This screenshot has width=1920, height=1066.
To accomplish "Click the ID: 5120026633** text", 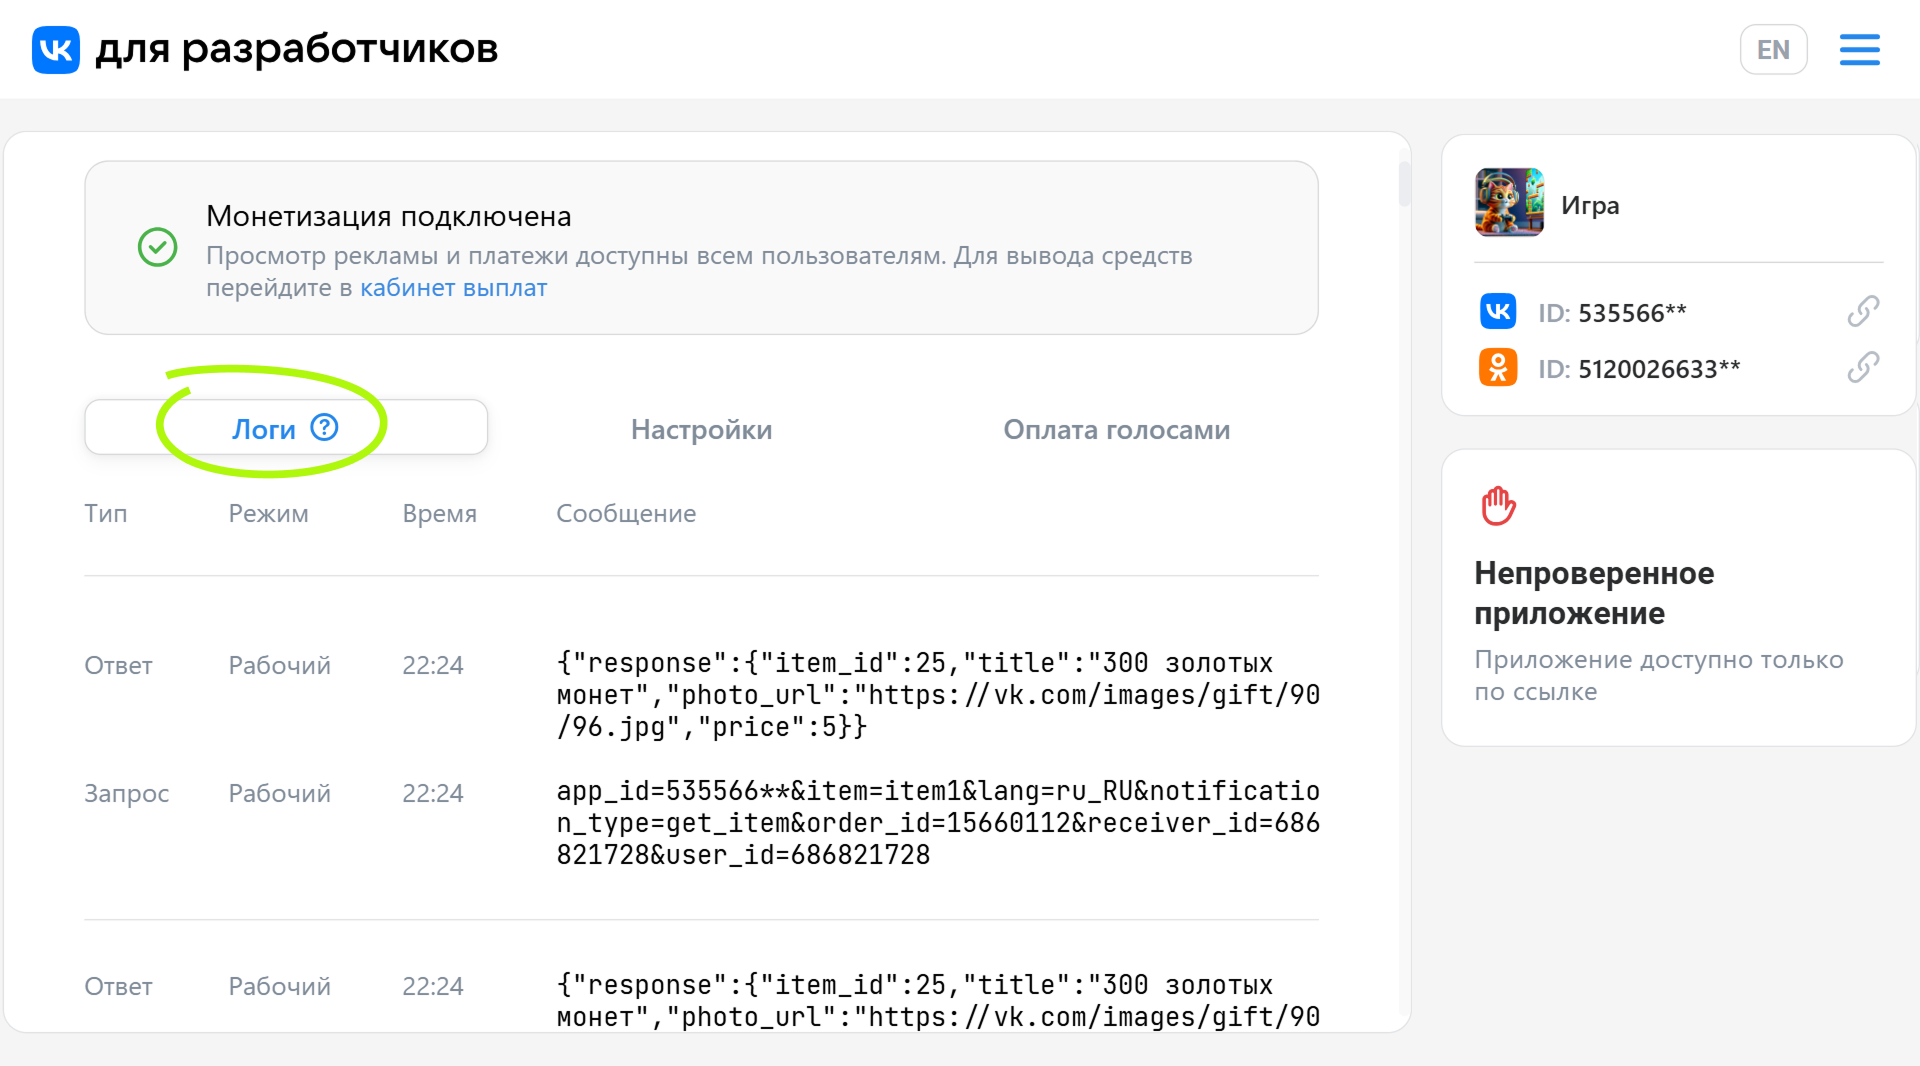I will coord(1639,369).
